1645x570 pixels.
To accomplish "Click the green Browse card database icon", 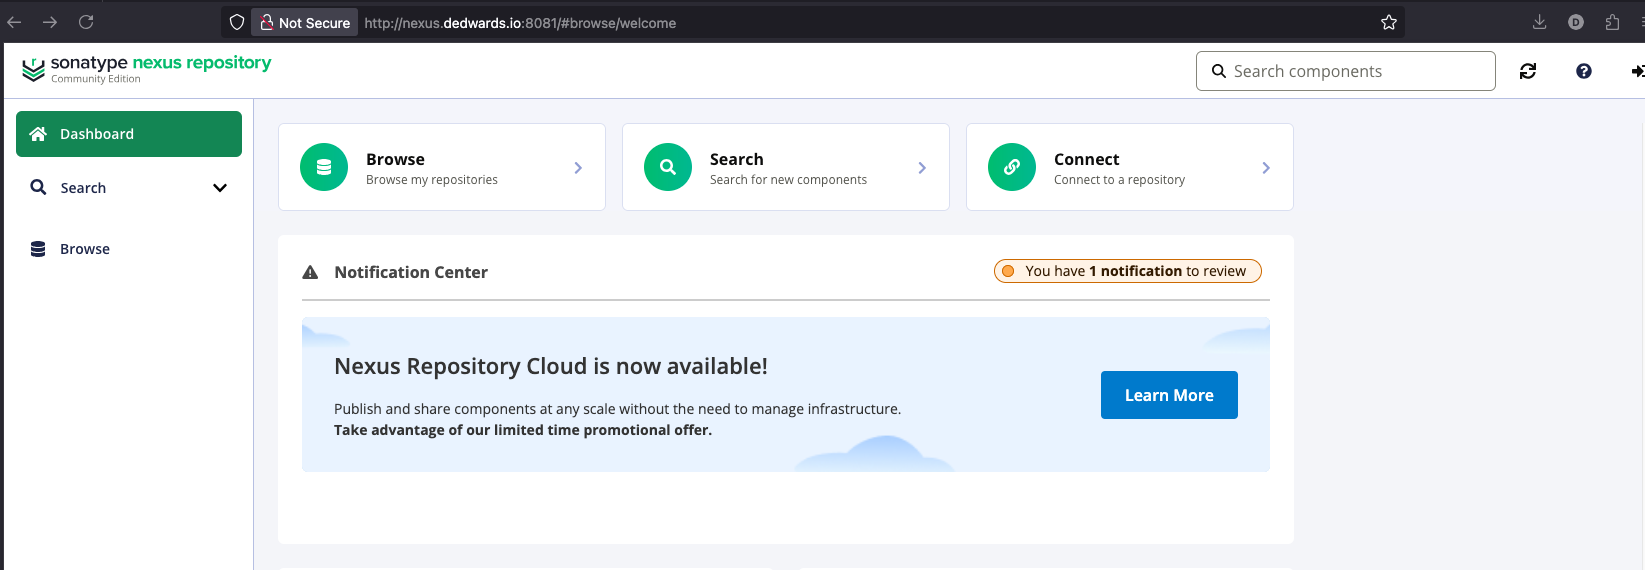I will (x=324, y=167).
